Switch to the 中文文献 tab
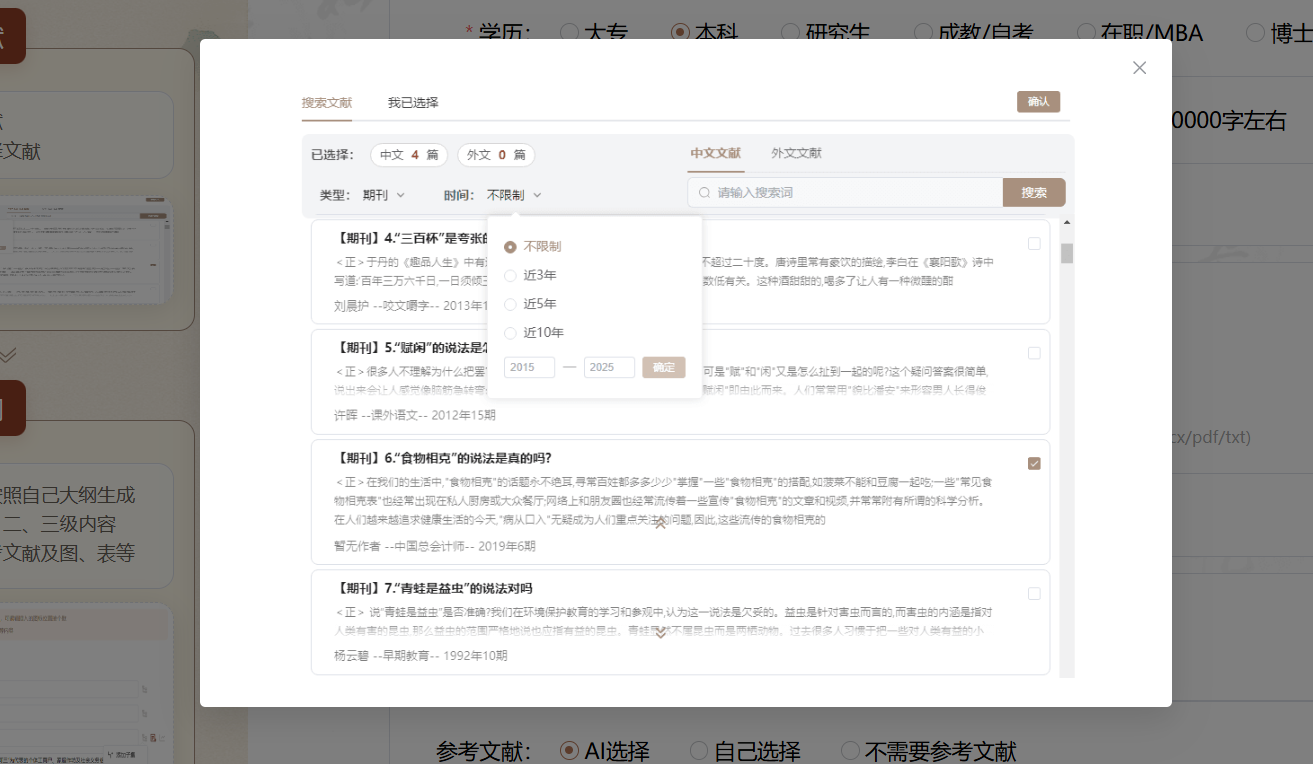This screenshot has height=764, width=1313. coord(715,154)
